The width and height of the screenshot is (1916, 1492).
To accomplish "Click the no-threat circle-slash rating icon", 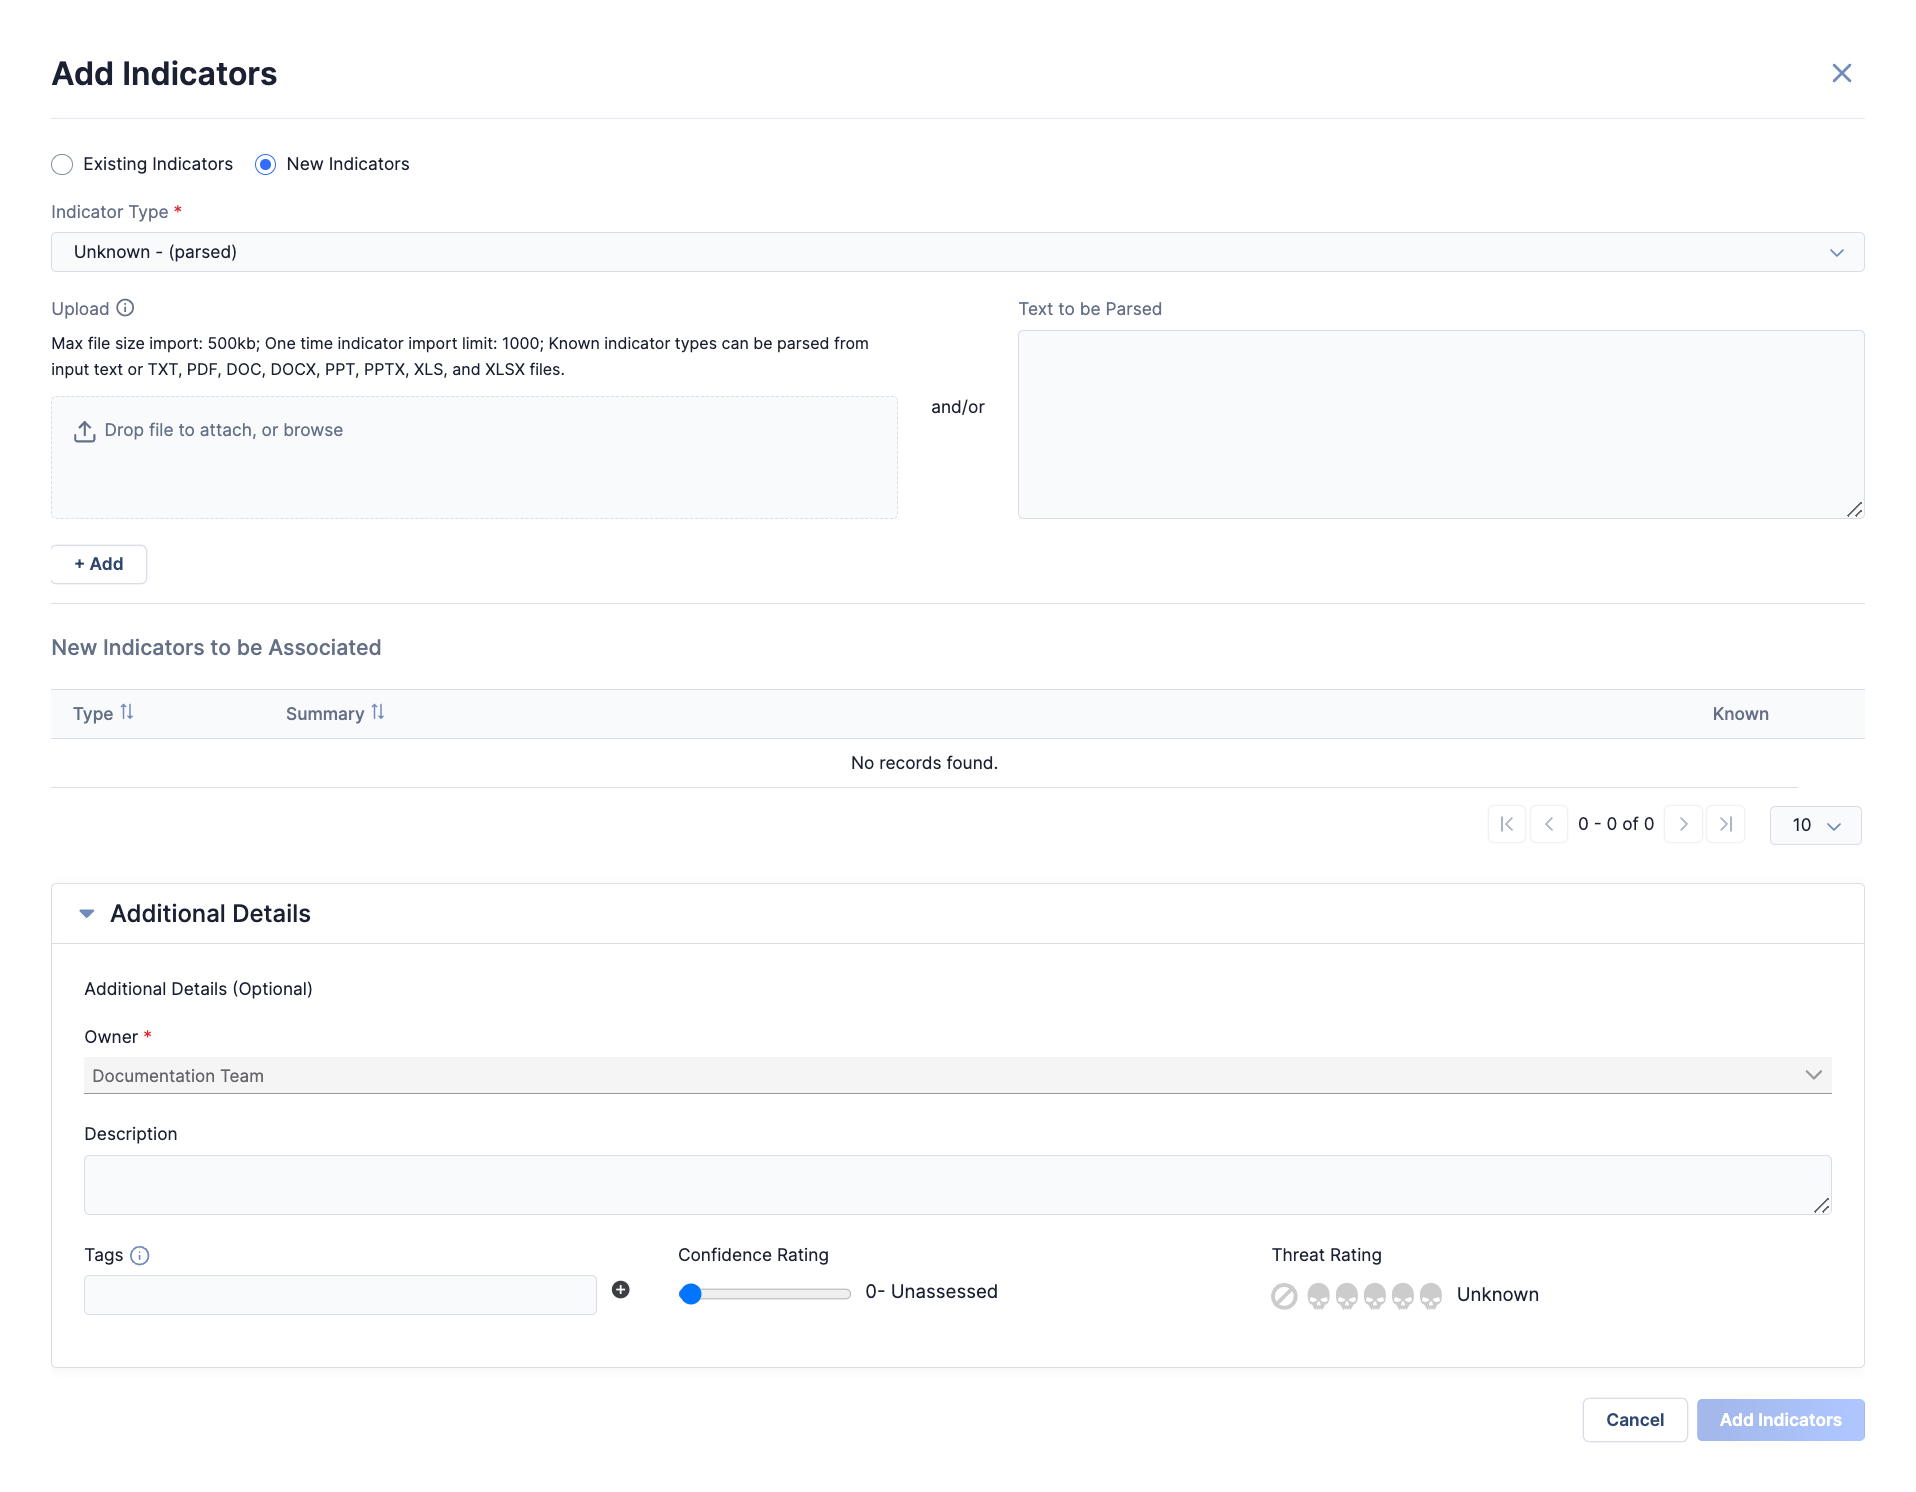I will (x=1284, y=1296).
